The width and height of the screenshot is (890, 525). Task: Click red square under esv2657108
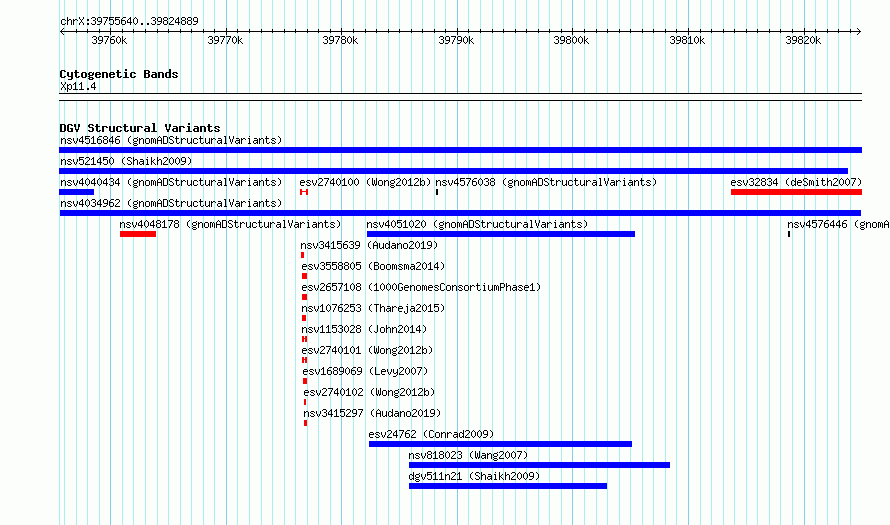[304, 297]
